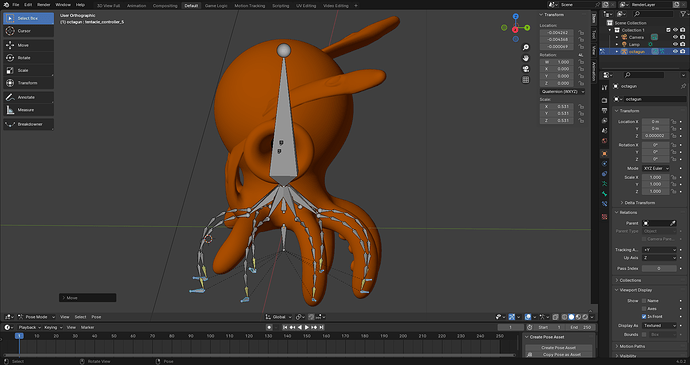Open the Quaternion rotation mode dropdown
The height and width of the screenshot is (365, 690).
pos(562,92)
